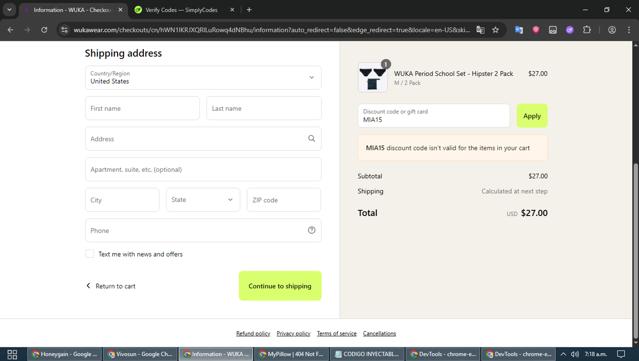Open the State dropdown
Screen dimensions: 639x361
[x=203, y=200]
